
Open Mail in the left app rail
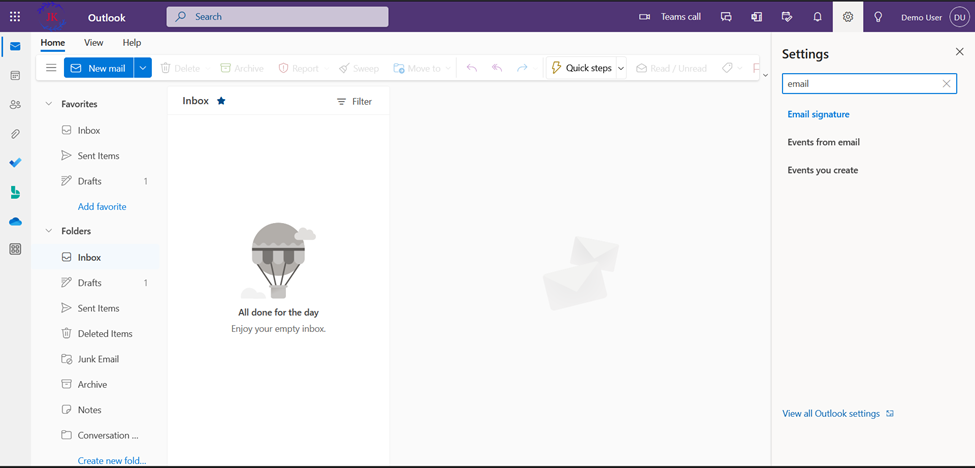16,47
